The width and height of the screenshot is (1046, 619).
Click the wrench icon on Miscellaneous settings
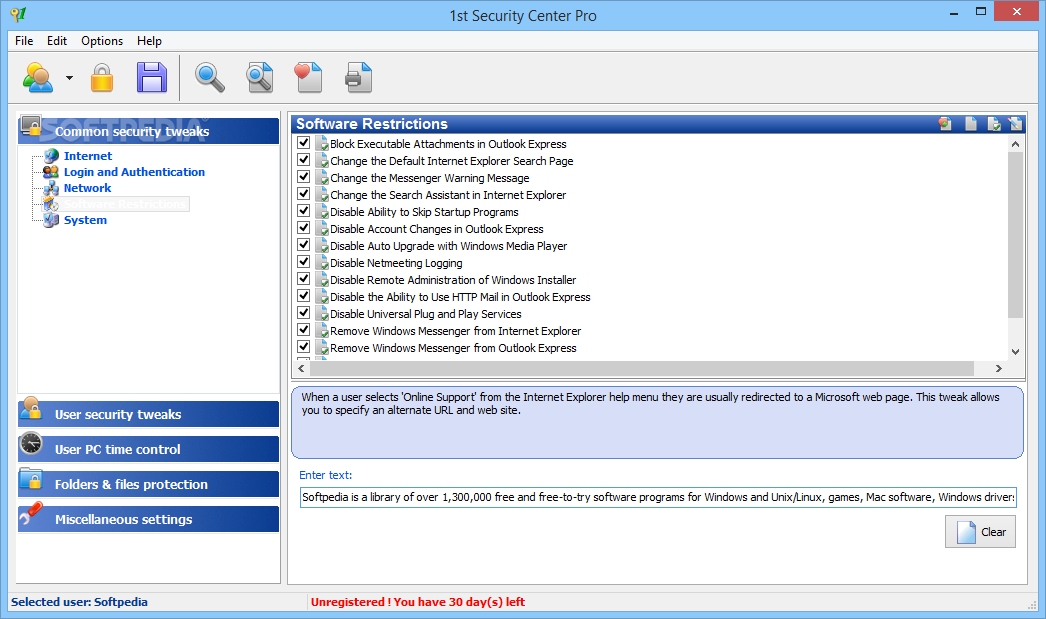pyautogui.click(x=31, y=513)
